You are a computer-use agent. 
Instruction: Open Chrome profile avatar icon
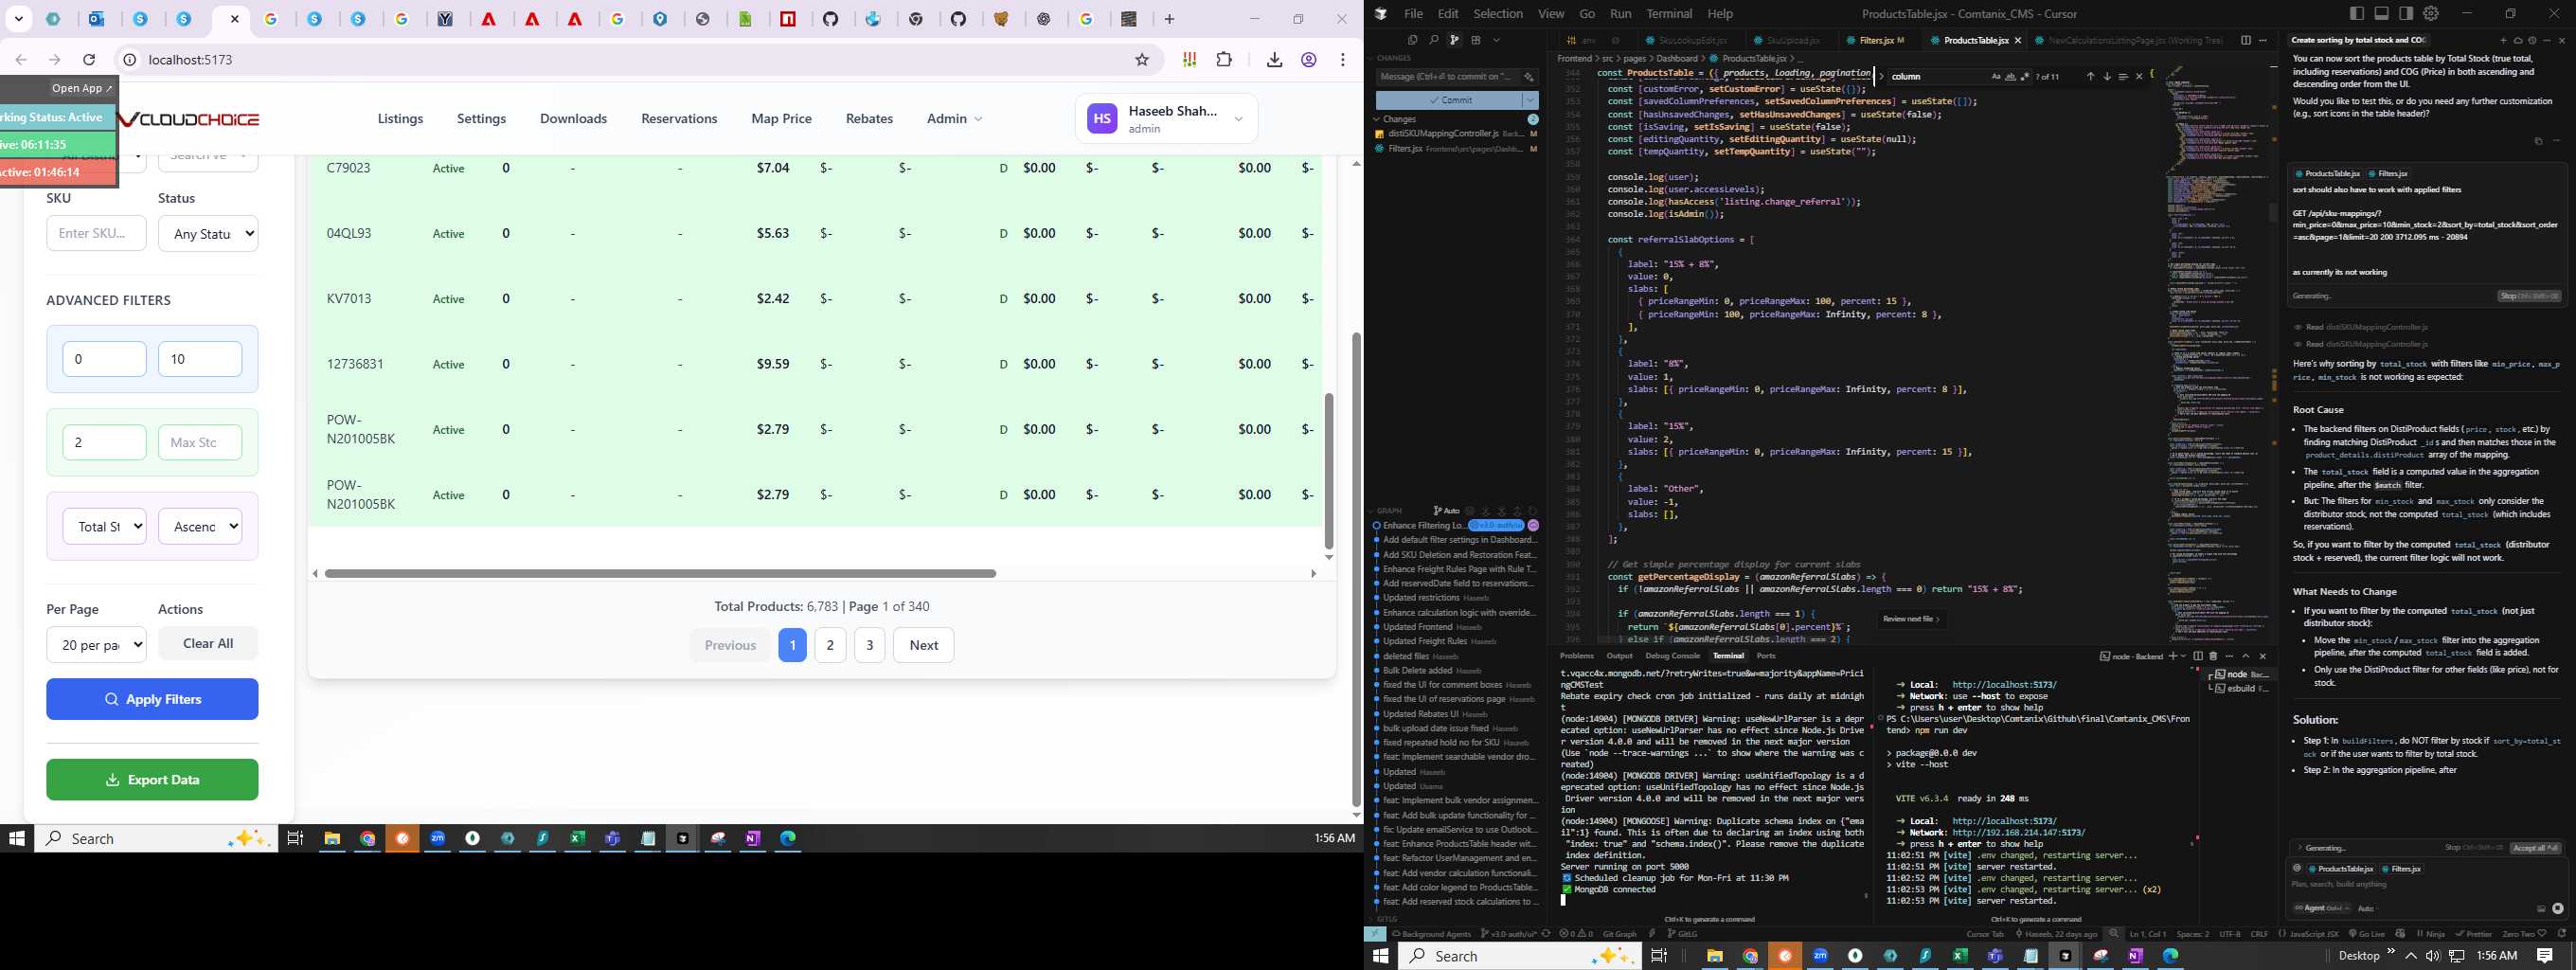[1308, 60]
